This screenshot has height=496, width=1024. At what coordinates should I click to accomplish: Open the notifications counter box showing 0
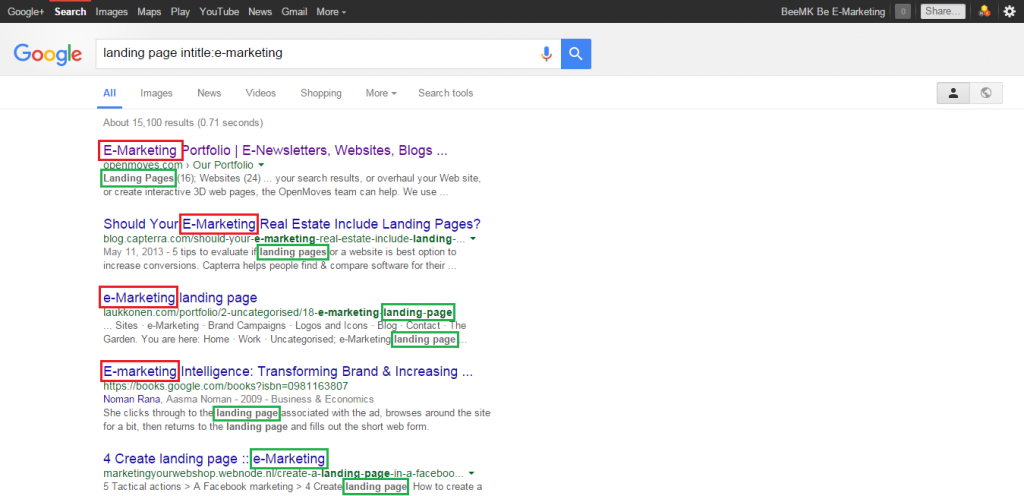[903, 11]
